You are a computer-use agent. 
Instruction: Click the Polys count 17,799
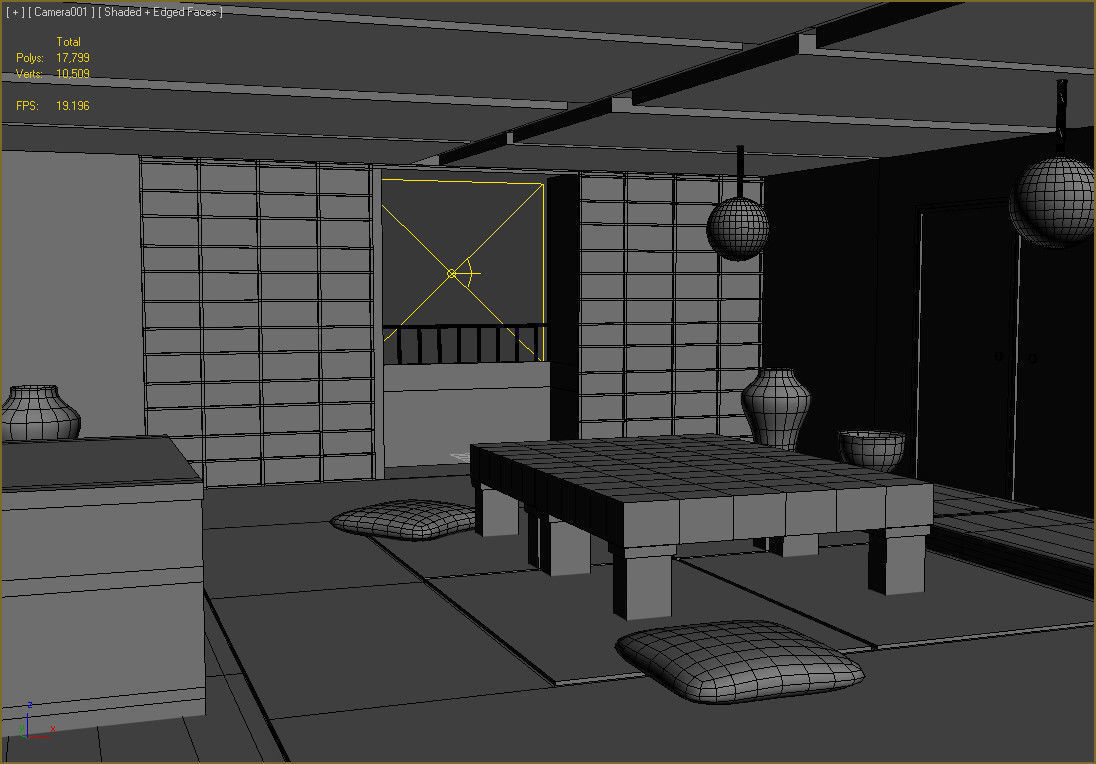click(73, 57)
